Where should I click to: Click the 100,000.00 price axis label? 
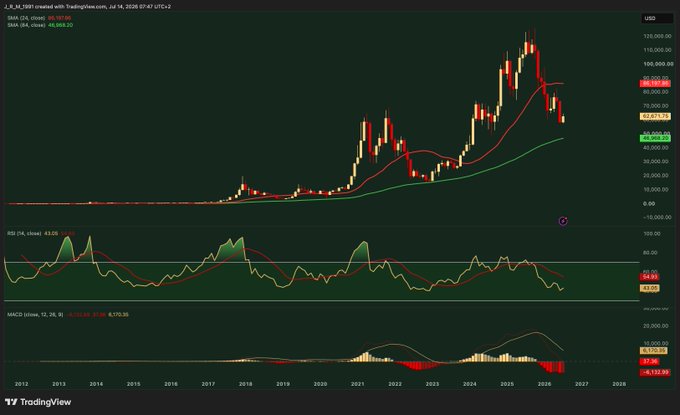point(658,64)
